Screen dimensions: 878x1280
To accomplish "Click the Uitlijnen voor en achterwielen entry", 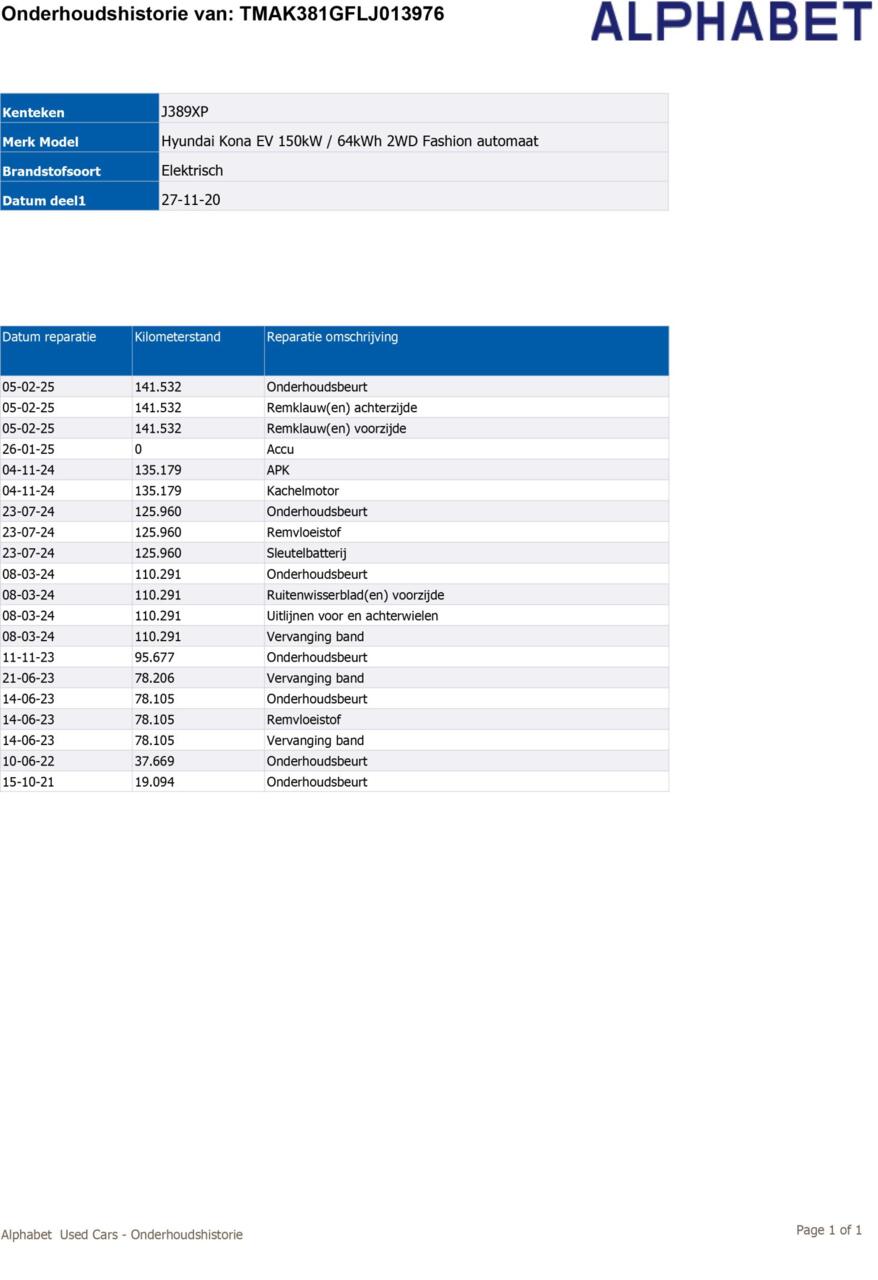I will [352, 616].
